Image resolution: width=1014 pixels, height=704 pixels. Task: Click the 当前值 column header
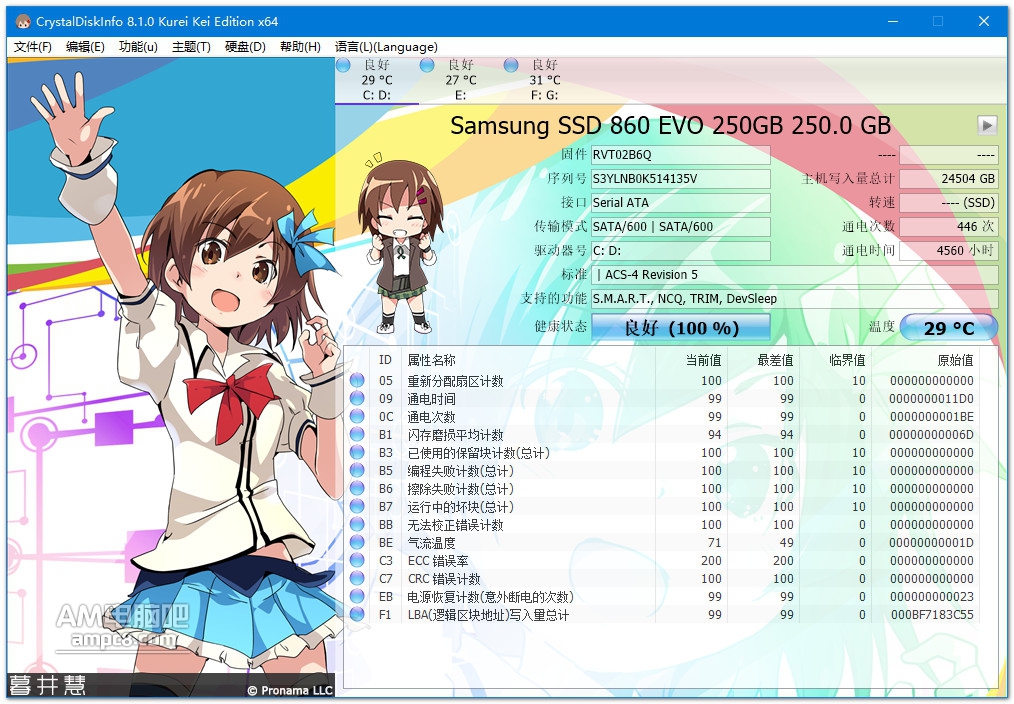(x=691, y=360)
